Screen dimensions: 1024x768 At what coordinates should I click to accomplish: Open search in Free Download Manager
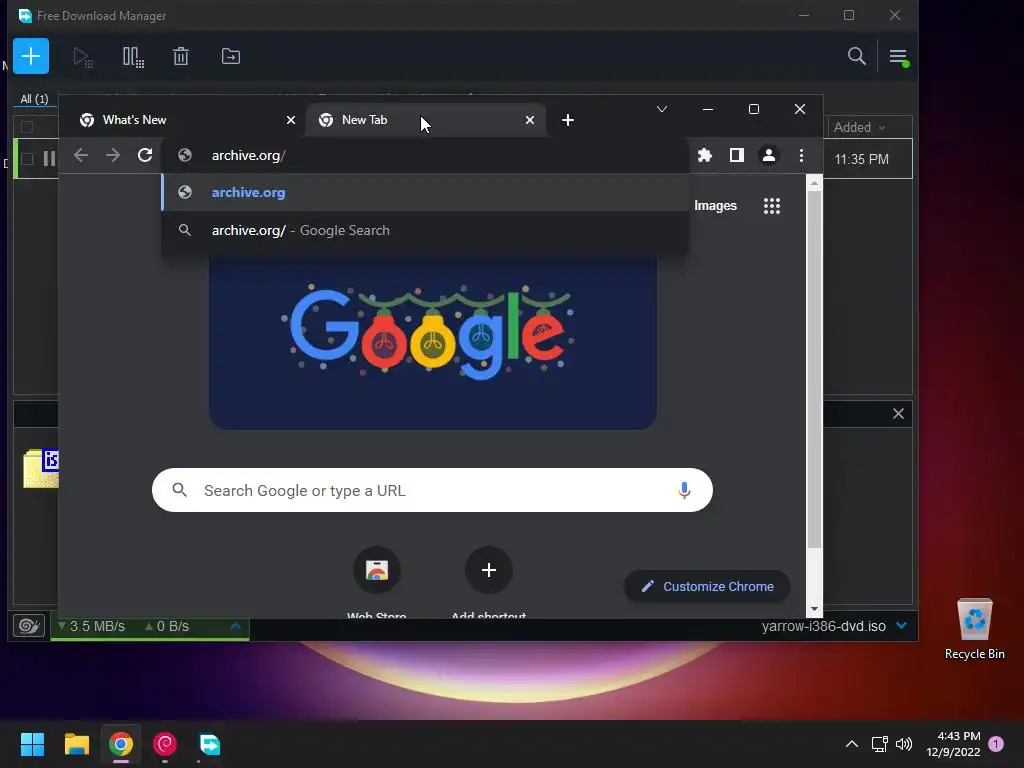click(x=856, y=56)
